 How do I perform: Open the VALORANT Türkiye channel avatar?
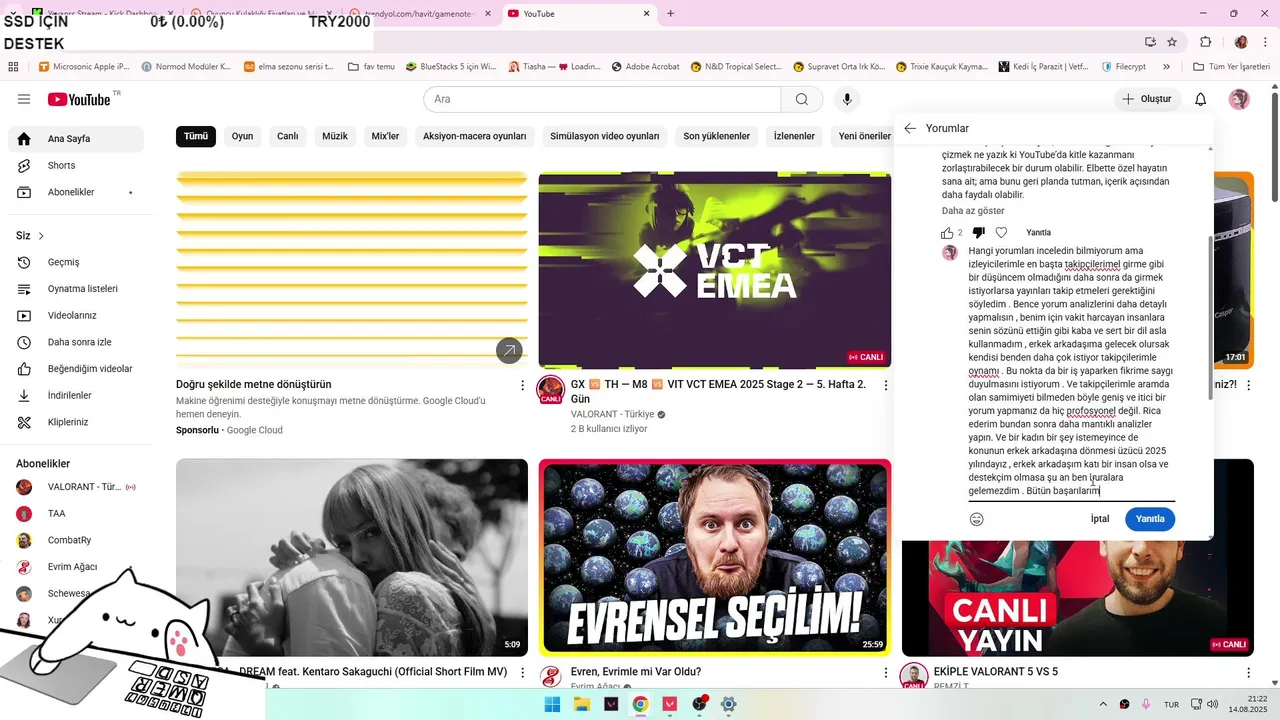click(550, 390)
